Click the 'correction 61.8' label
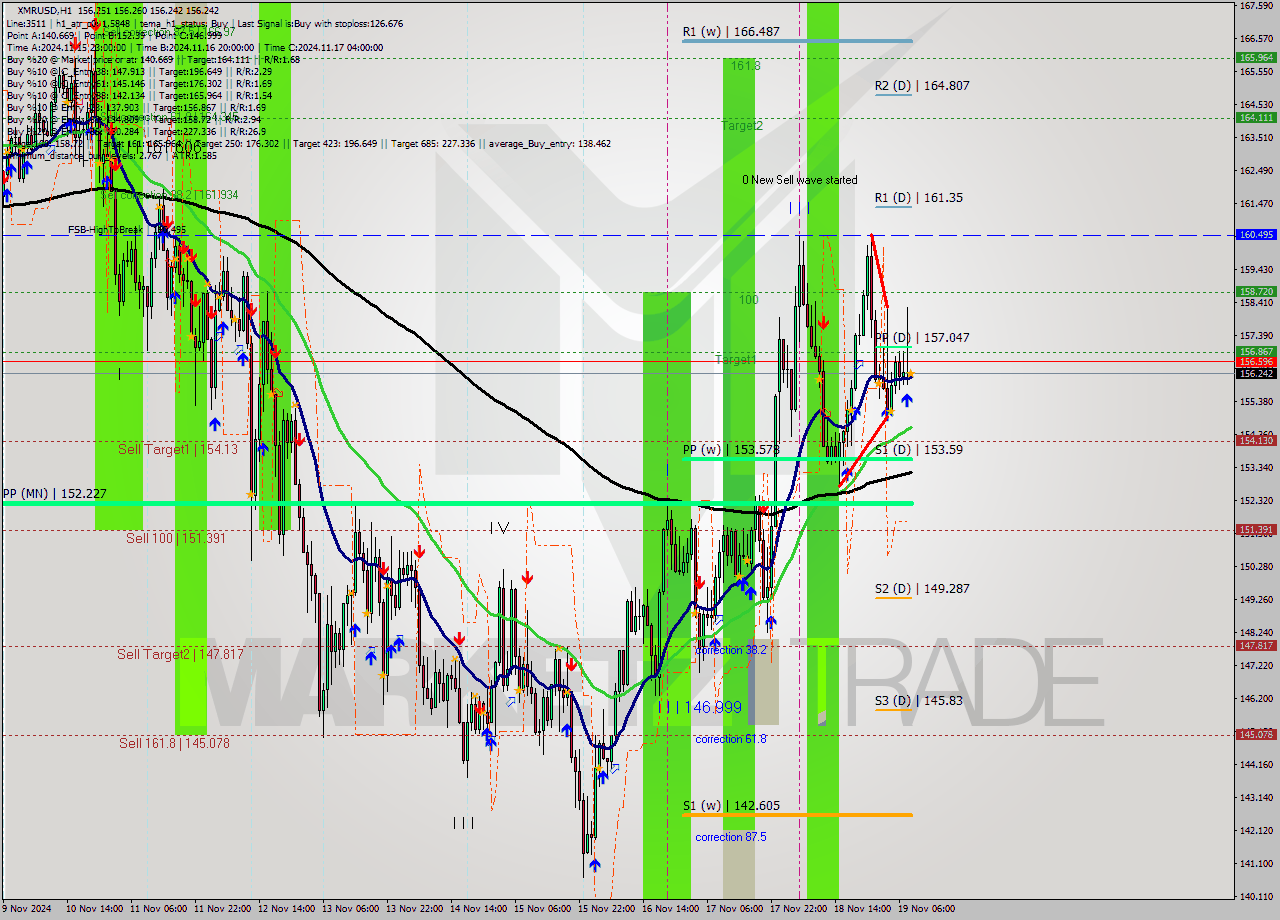Screen dimensions: 1280x920 (731, 739)
